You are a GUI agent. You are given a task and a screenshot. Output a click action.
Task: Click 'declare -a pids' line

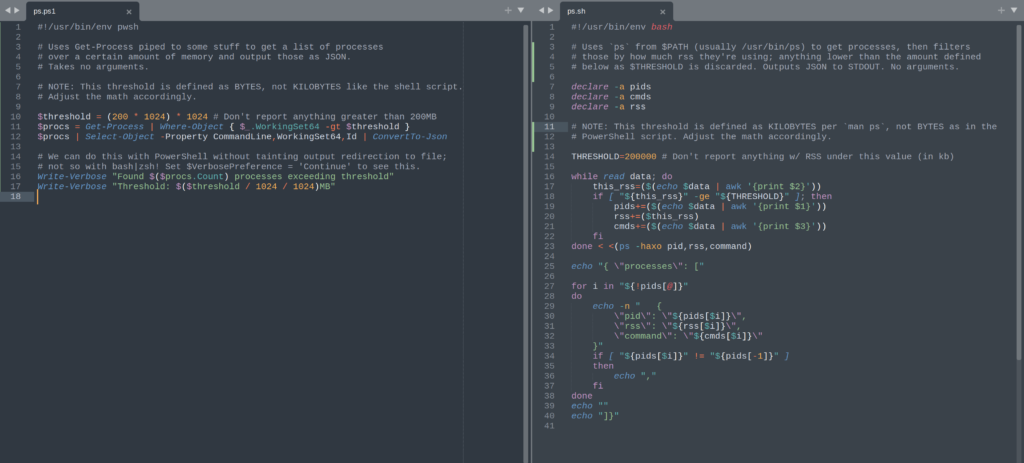611,87
